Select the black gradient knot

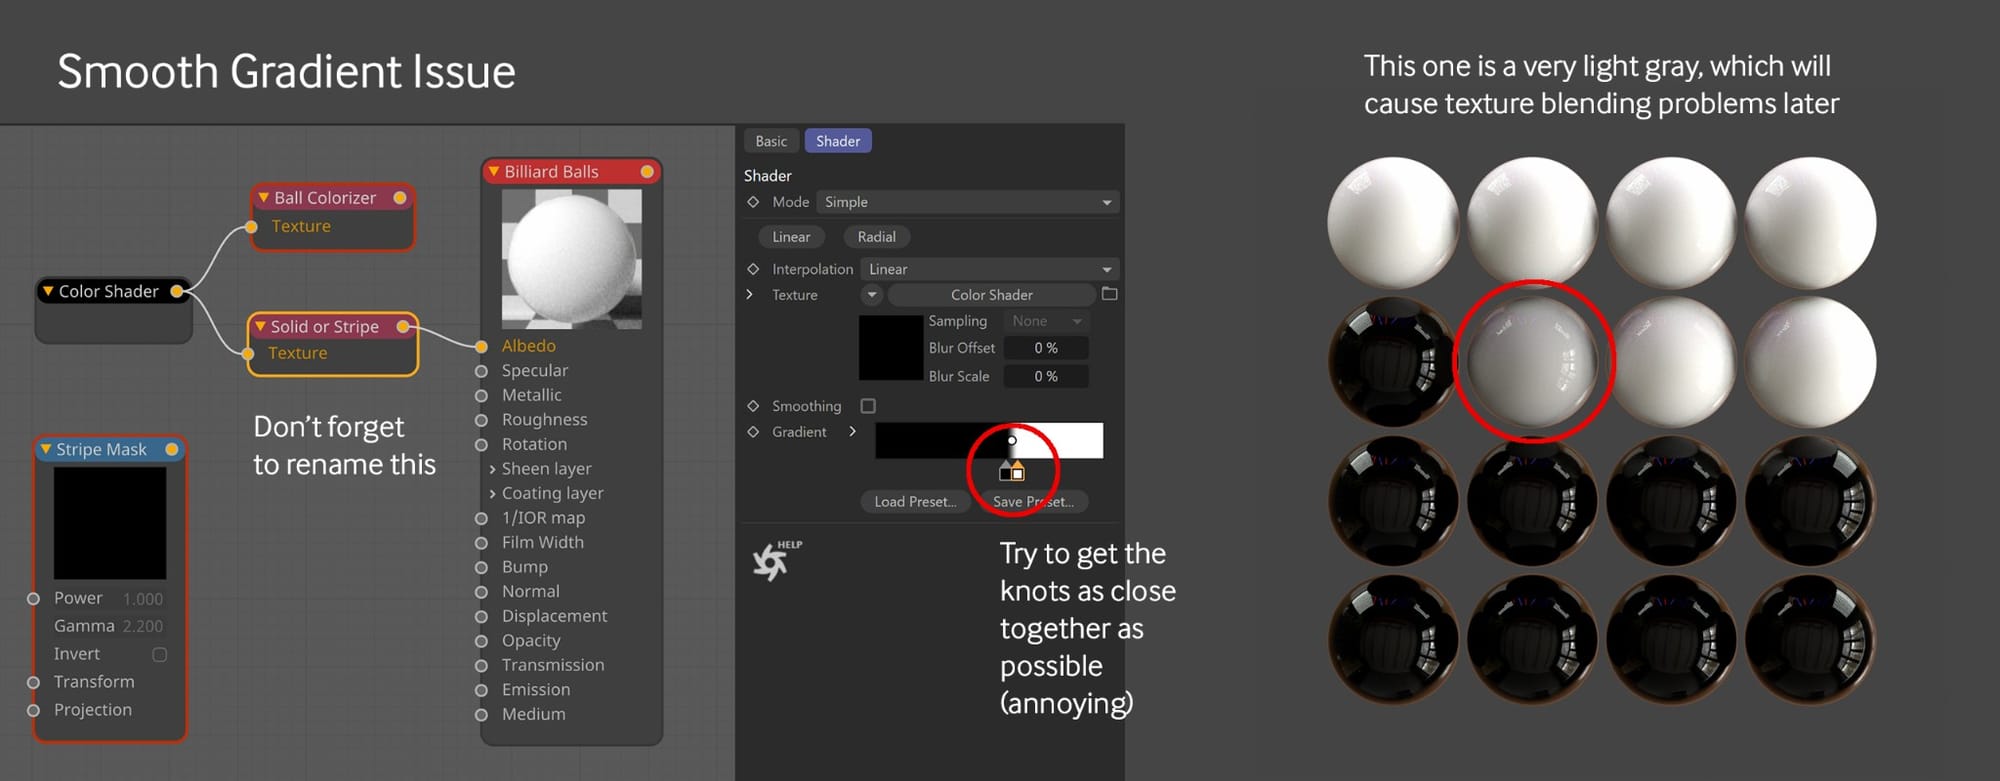coord(1006,472)
